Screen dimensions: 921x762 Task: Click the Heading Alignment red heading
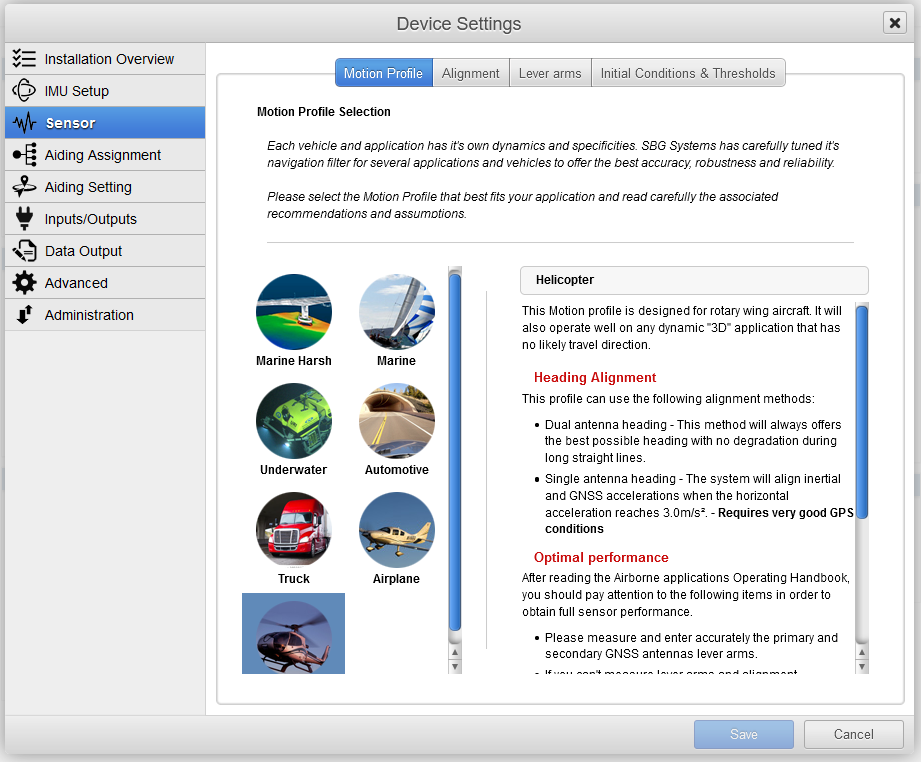[x=594, y=377]
